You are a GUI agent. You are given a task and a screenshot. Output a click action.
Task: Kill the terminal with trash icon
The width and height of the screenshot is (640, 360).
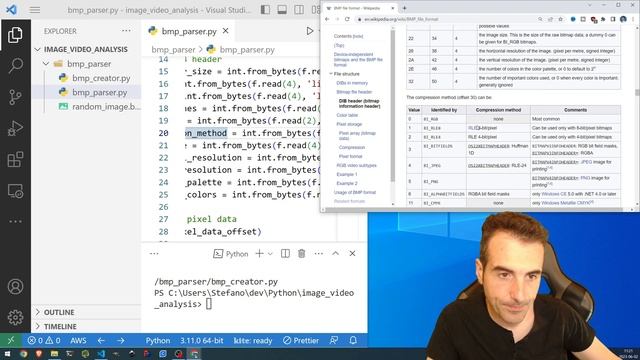coord(302,253)
